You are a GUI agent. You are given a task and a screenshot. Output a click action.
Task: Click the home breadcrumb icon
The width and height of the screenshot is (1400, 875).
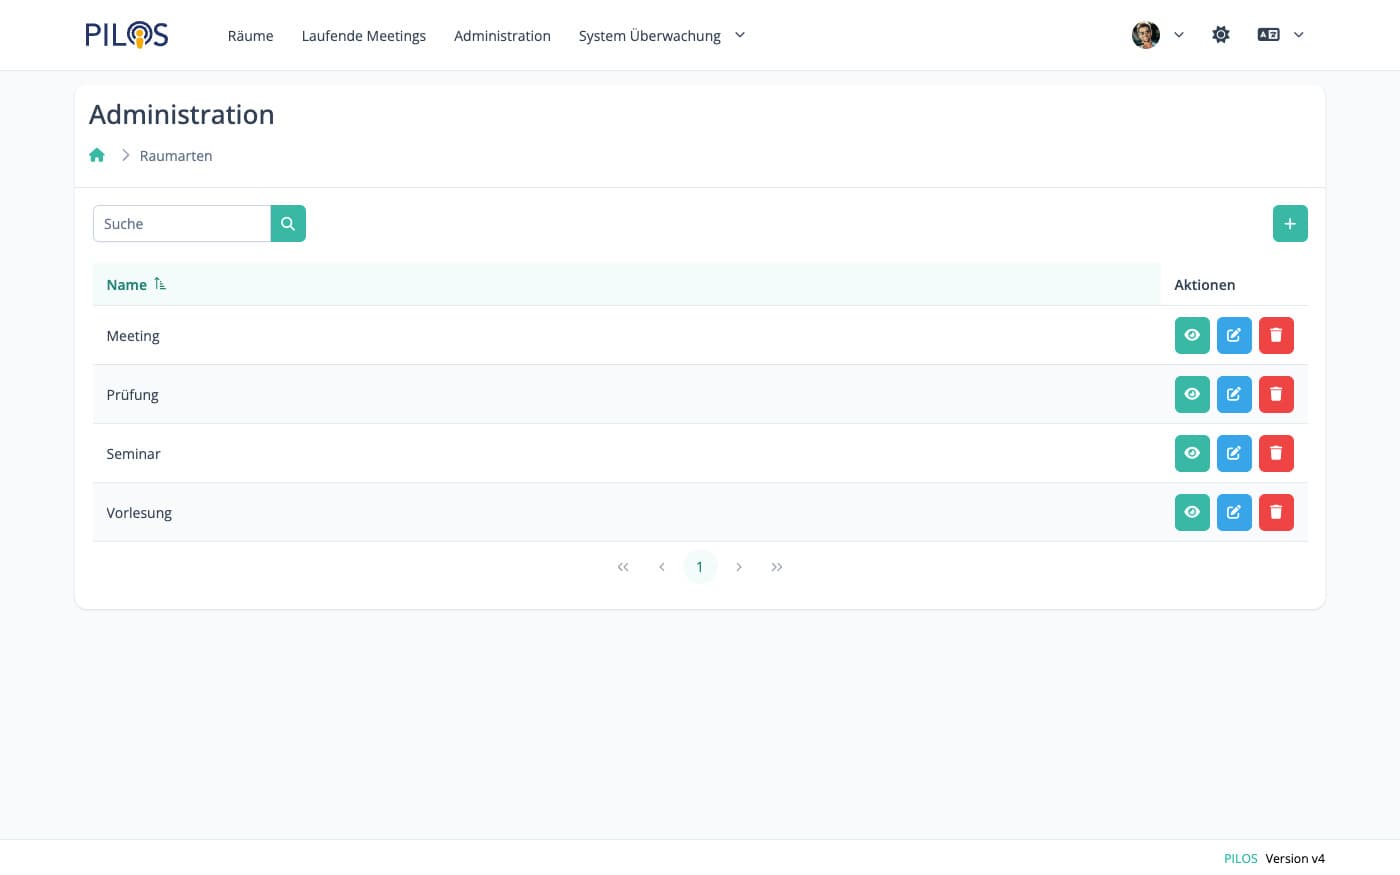point(97,155)
